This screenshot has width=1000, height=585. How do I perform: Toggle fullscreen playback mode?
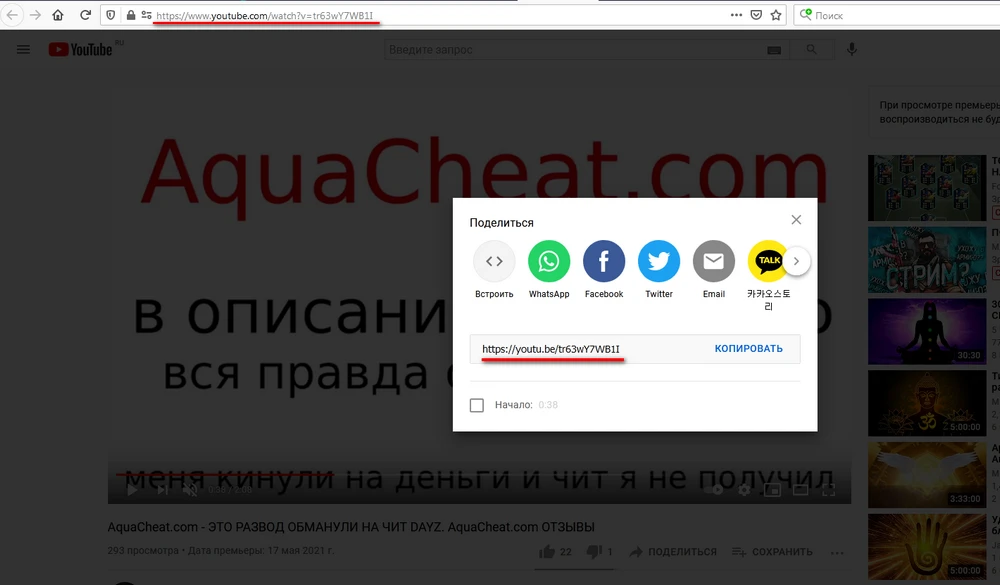tap(828, 489)
